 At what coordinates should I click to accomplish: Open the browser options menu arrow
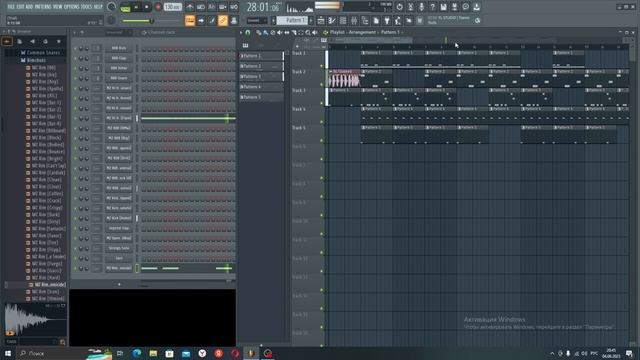(x=4, y=31)
